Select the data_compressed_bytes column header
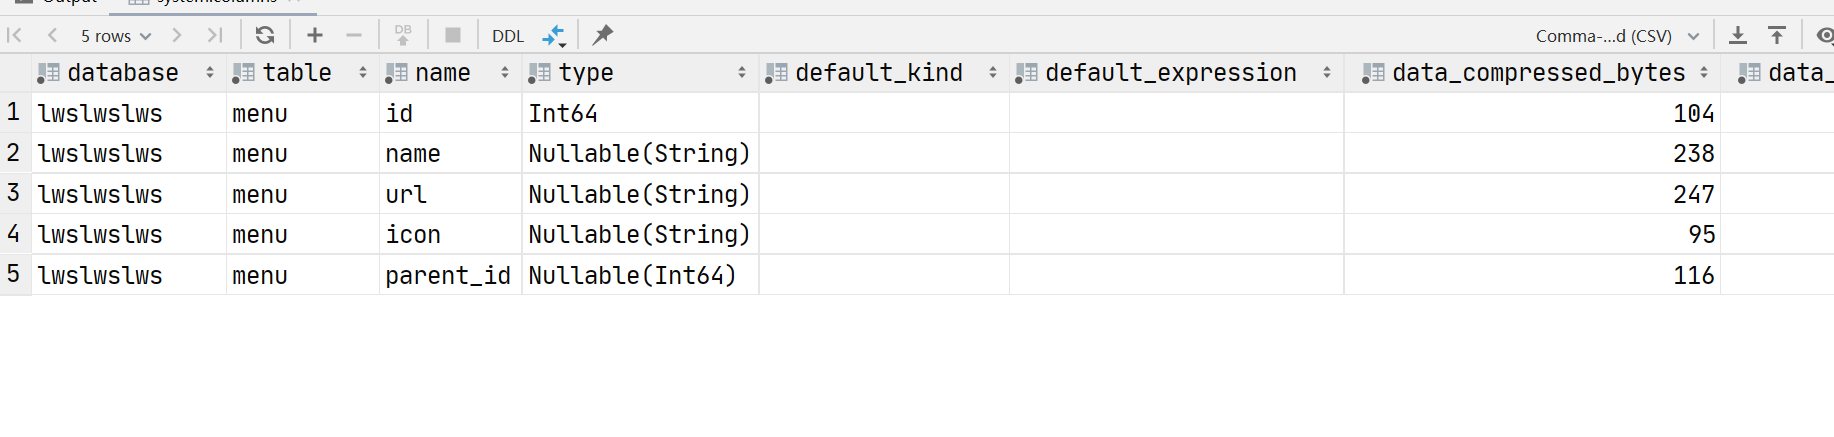 pos(1537,73)
